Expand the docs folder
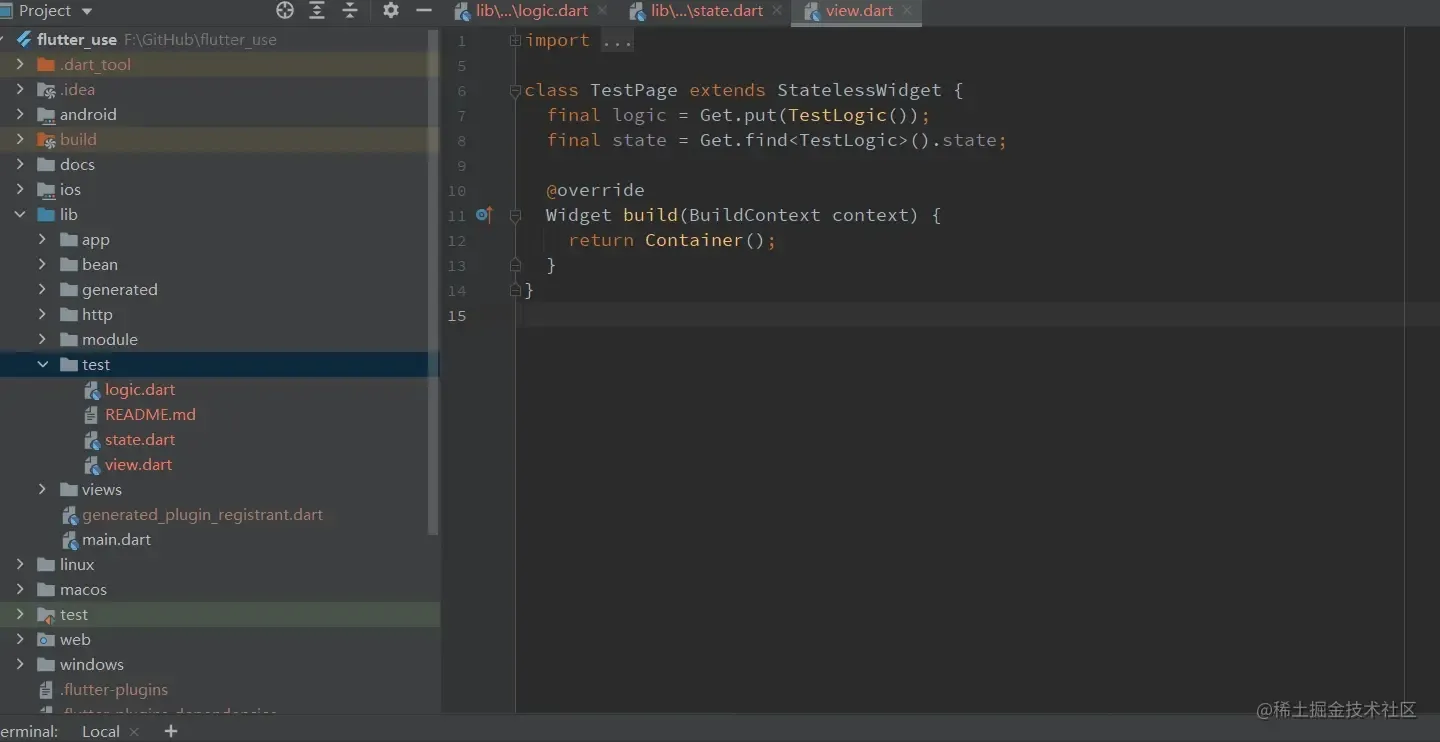 coord(20,164)
